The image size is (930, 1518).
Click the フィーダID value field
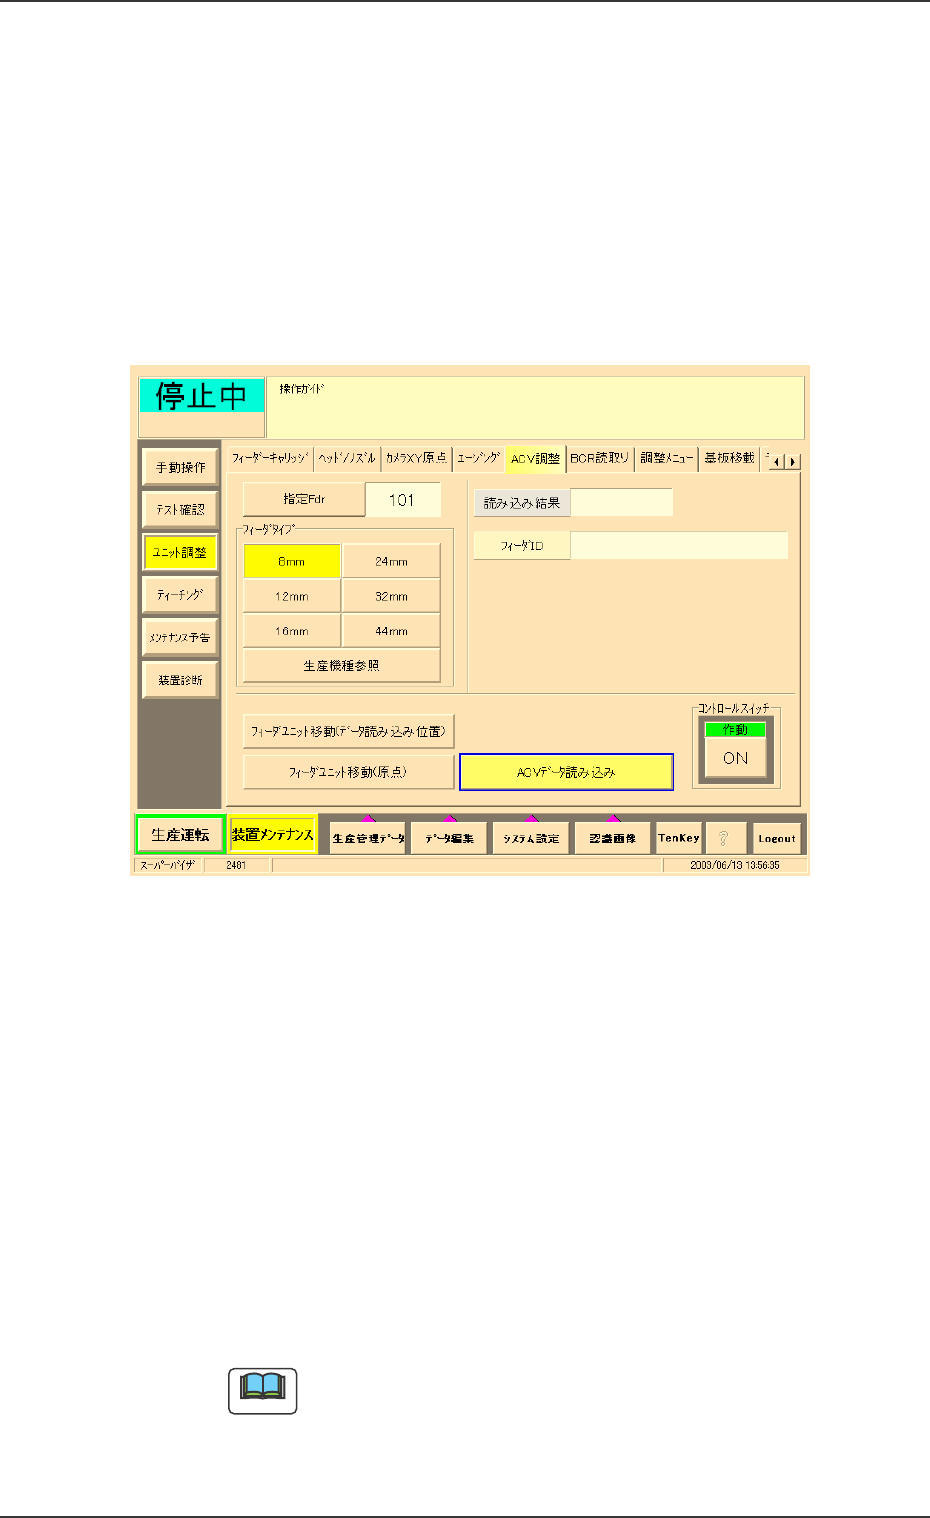pos(679,545)
